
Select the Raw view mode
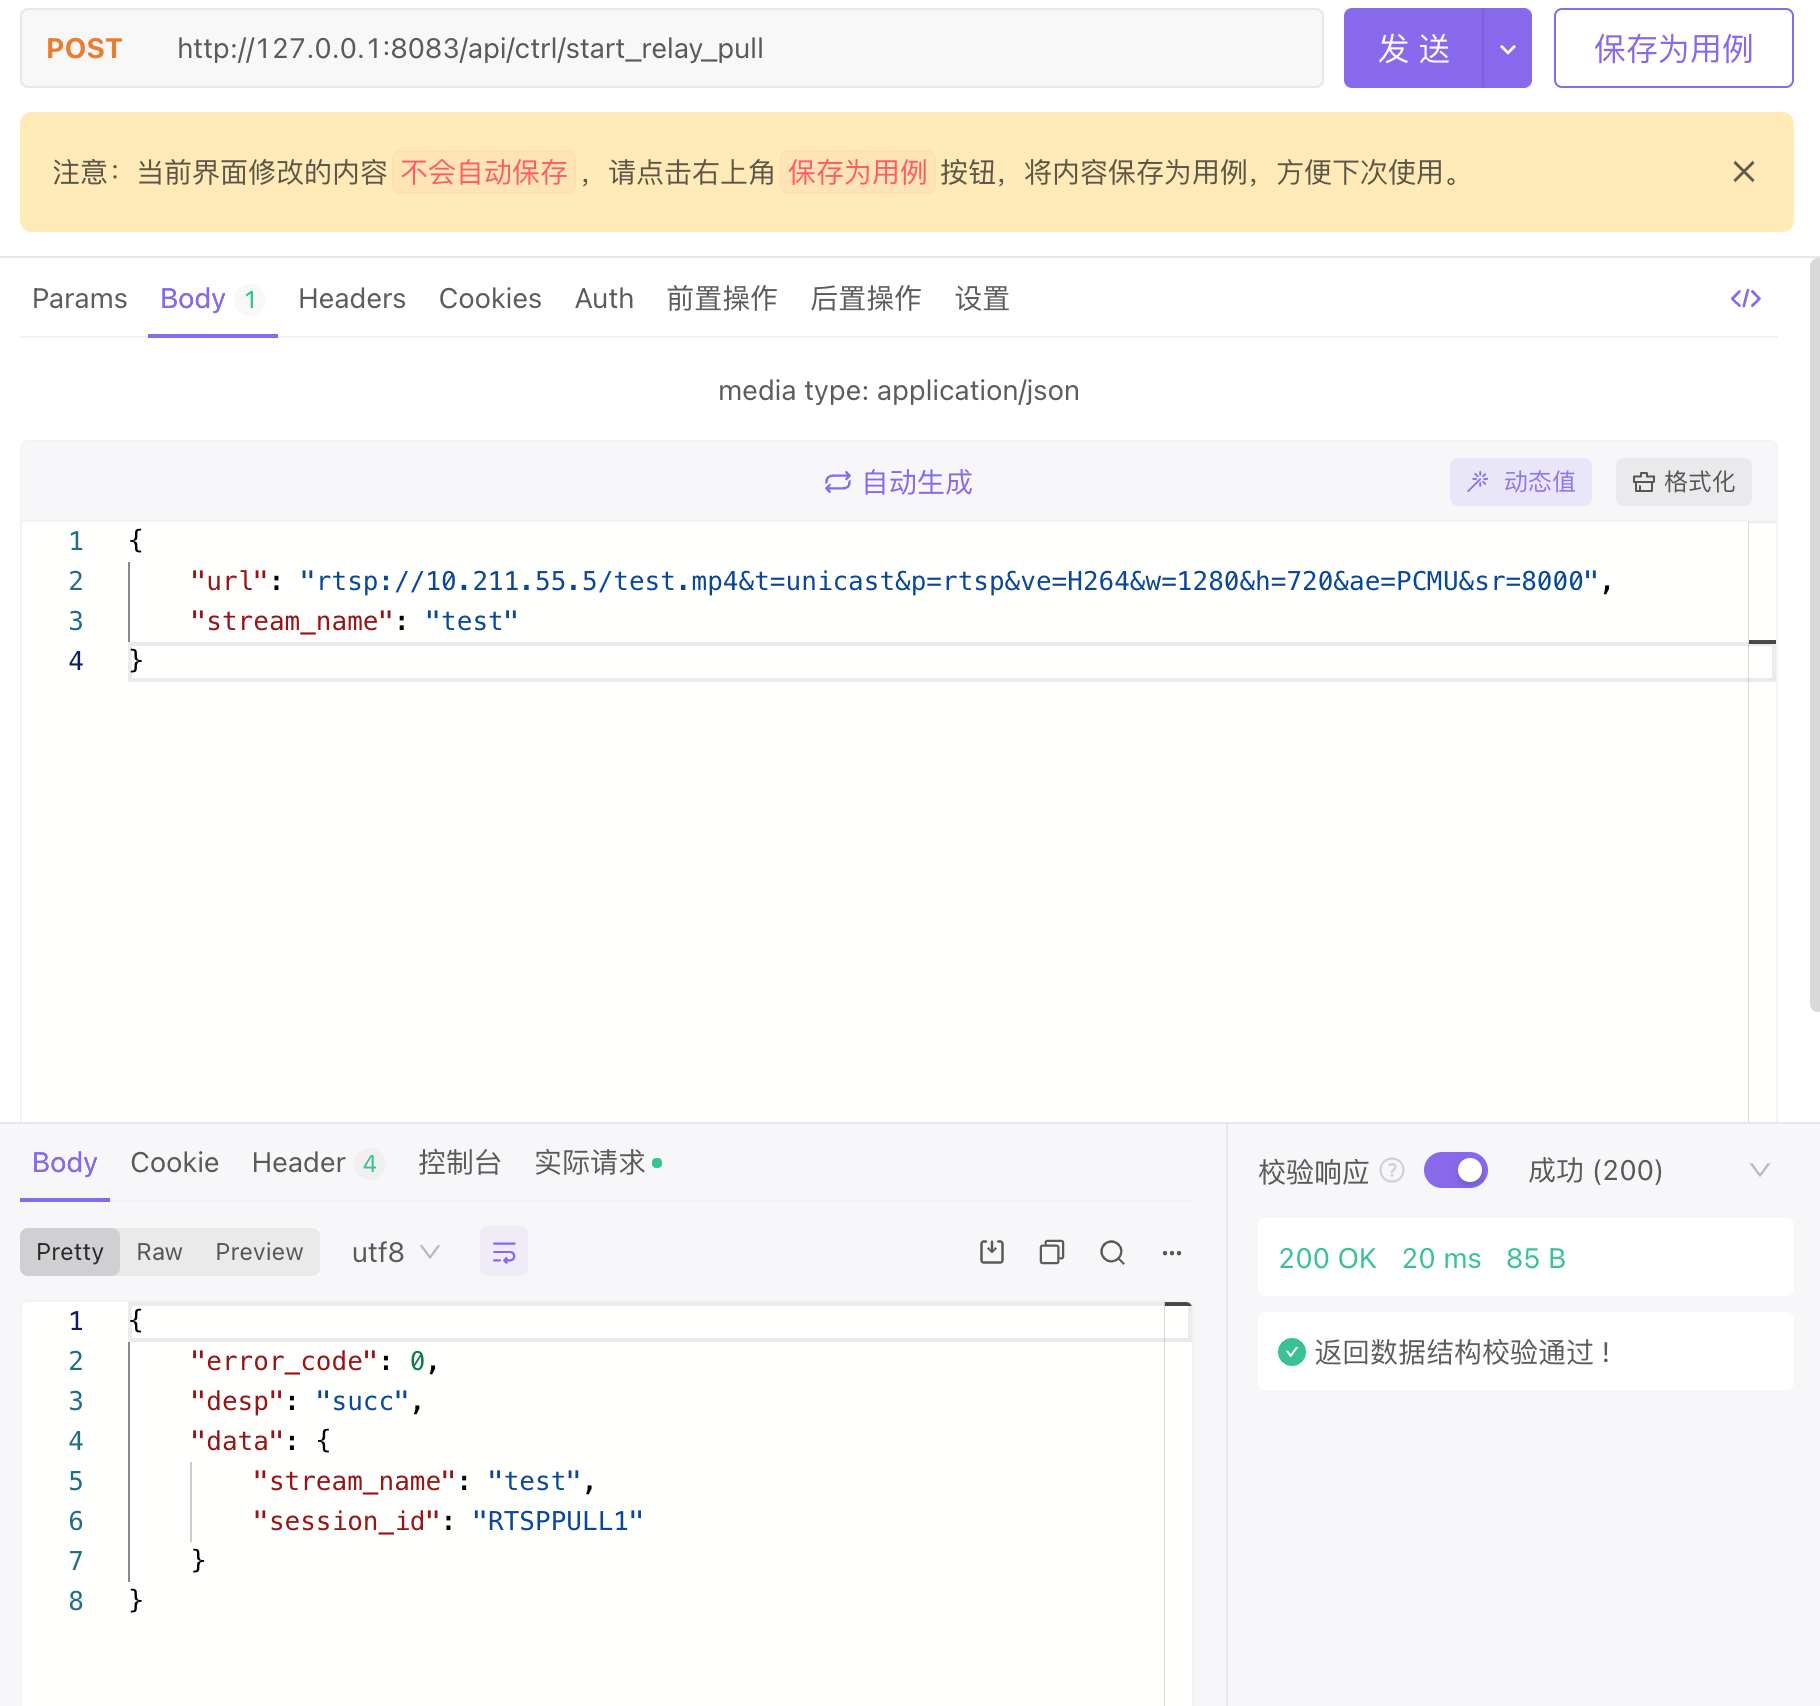point(159,1252)
